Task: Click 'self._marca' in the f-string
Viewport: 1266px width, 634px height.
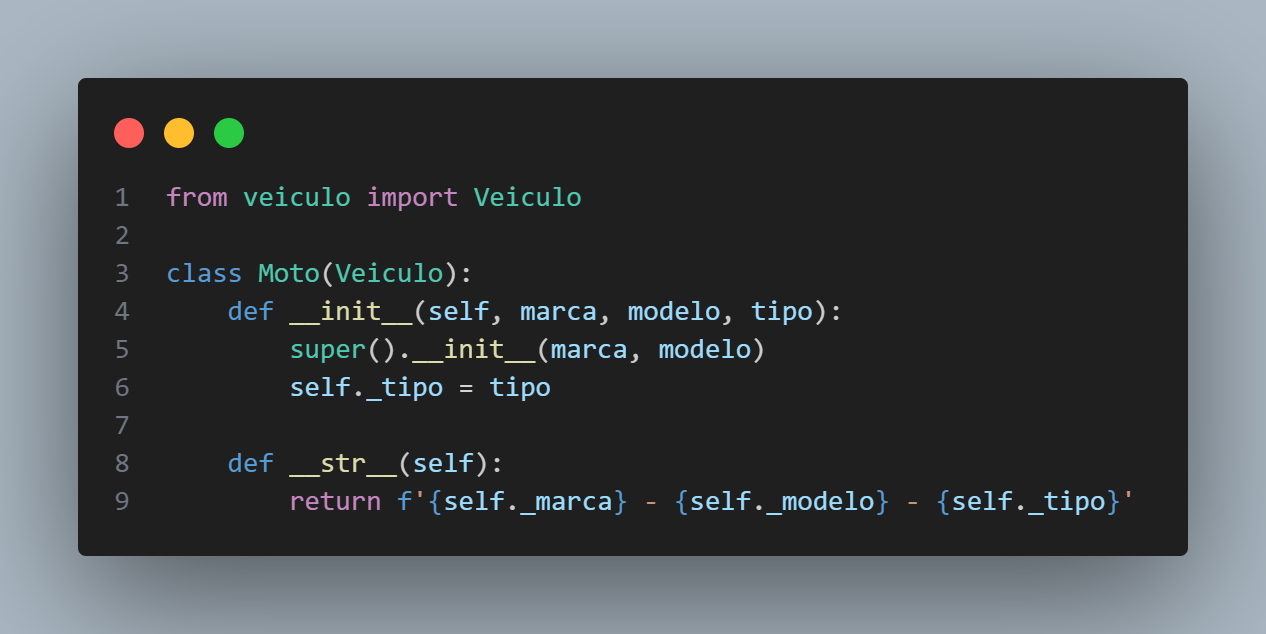Action: pos(528,501)
